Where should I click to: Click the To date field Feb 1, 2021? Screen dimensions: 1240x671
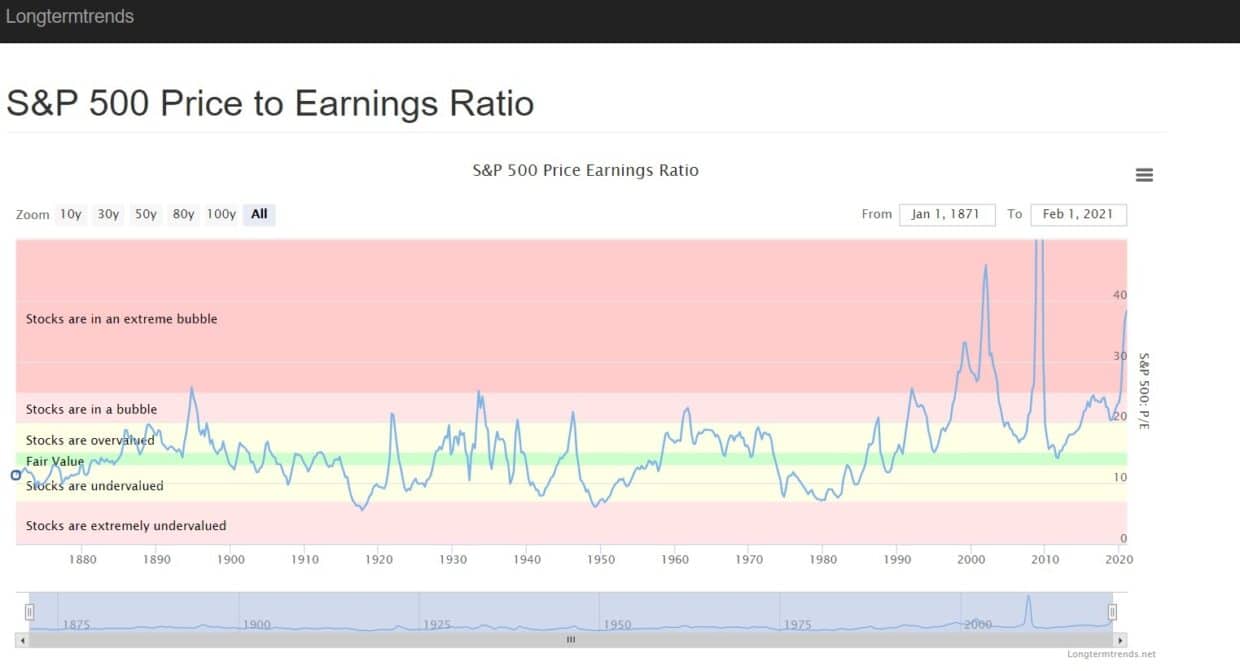tap(1078, 214)
